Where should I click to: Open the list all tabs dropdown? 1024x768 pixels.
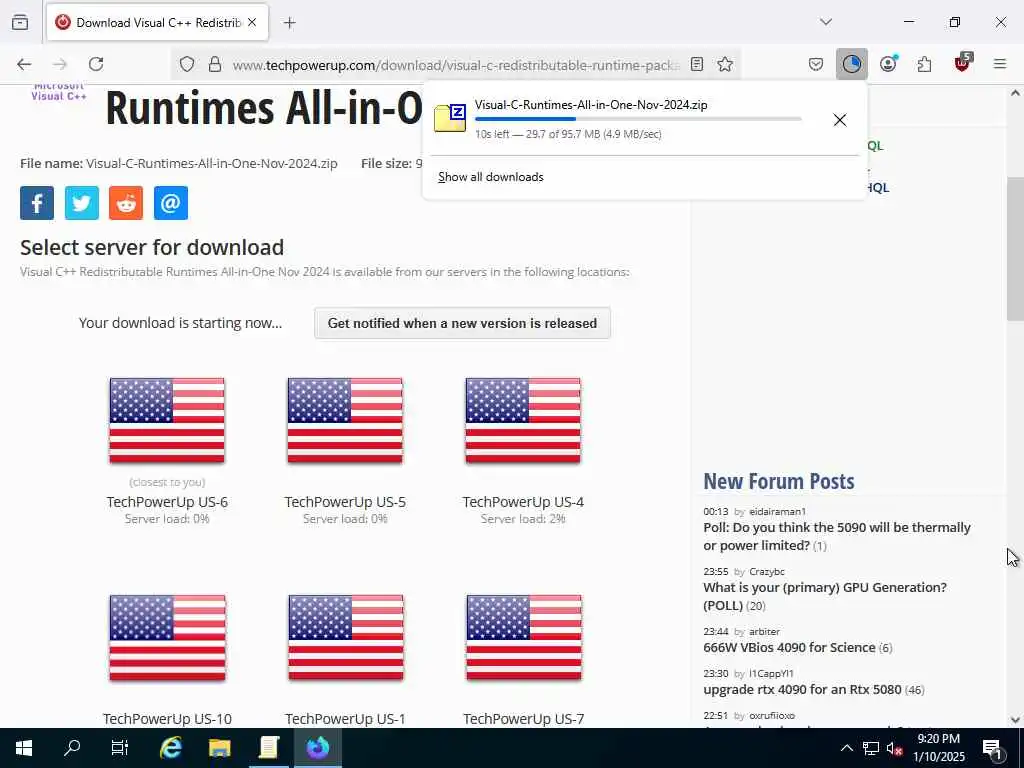[x=825, y=22]
